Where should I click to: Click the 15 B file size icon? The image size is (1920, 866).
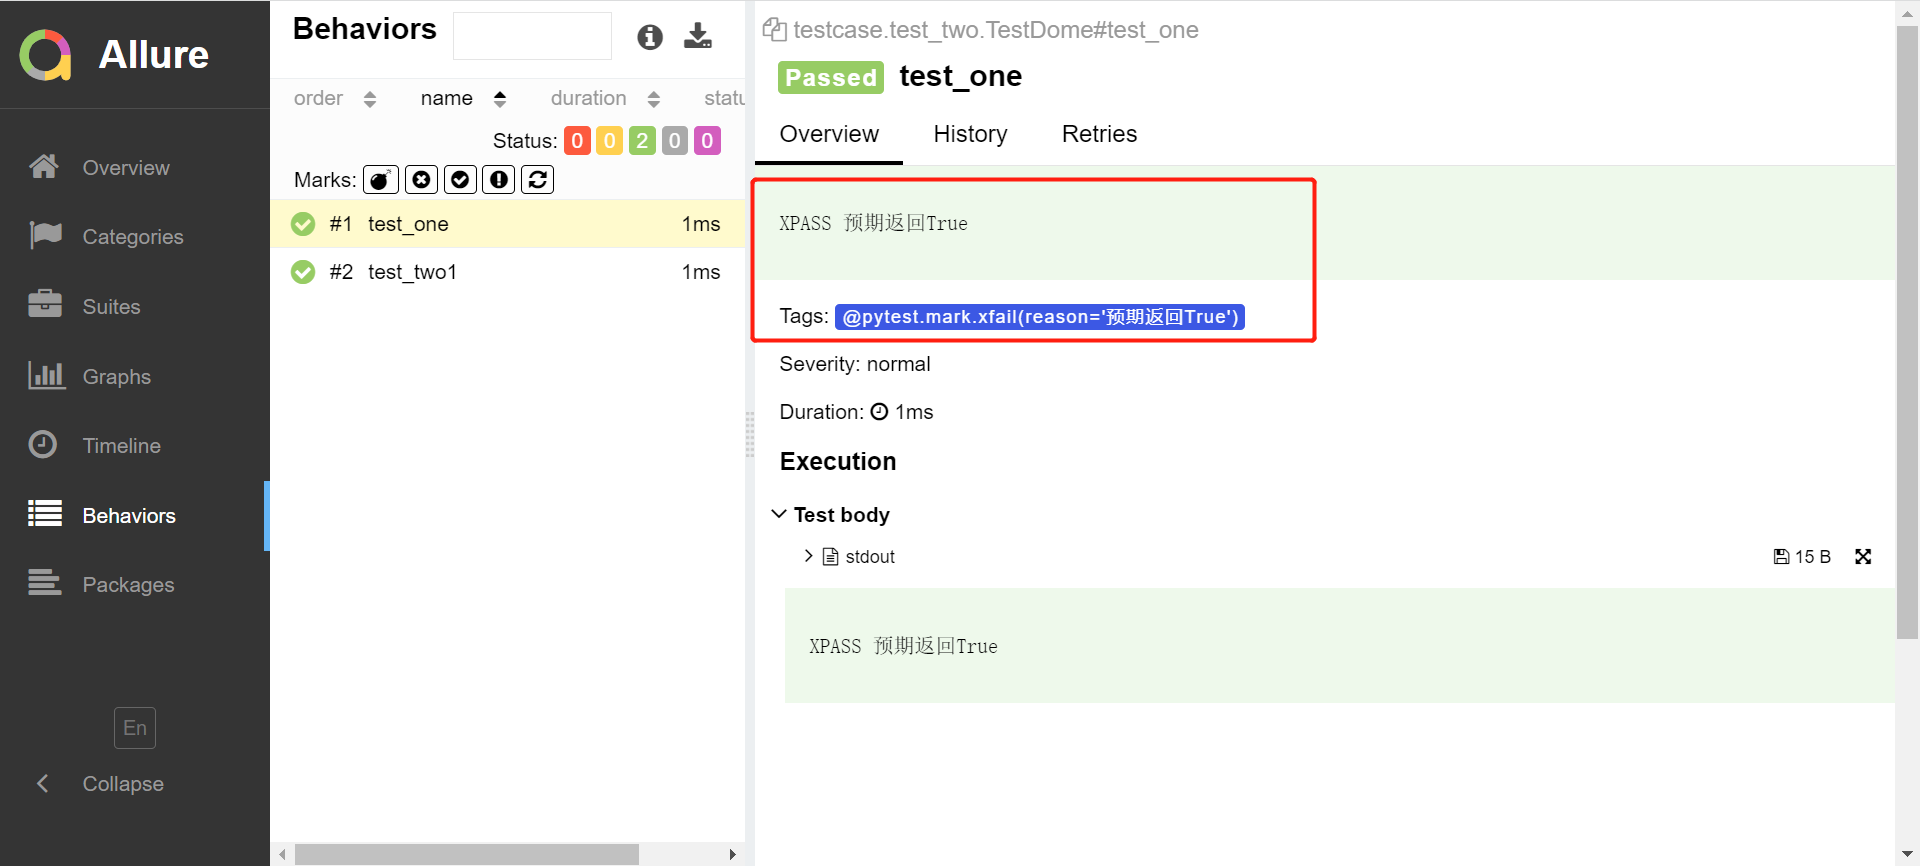coord(1781,556)
